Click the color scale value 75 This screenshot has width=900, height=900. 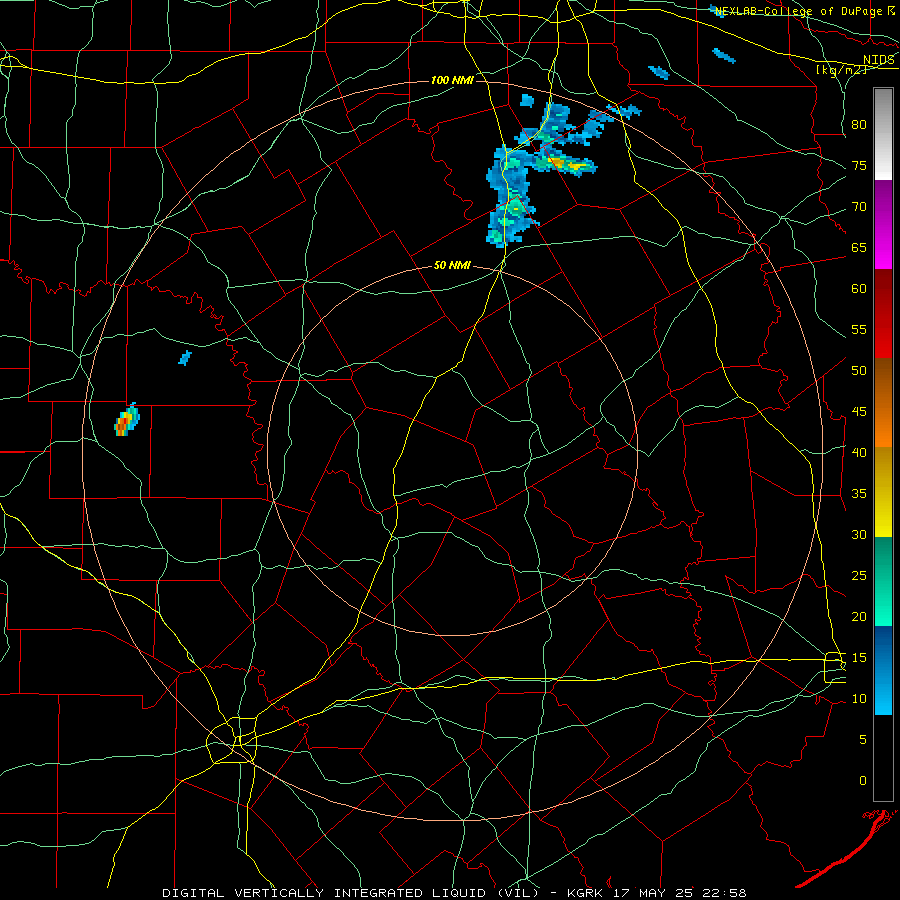pyautogui.click(x=859, y=165)
